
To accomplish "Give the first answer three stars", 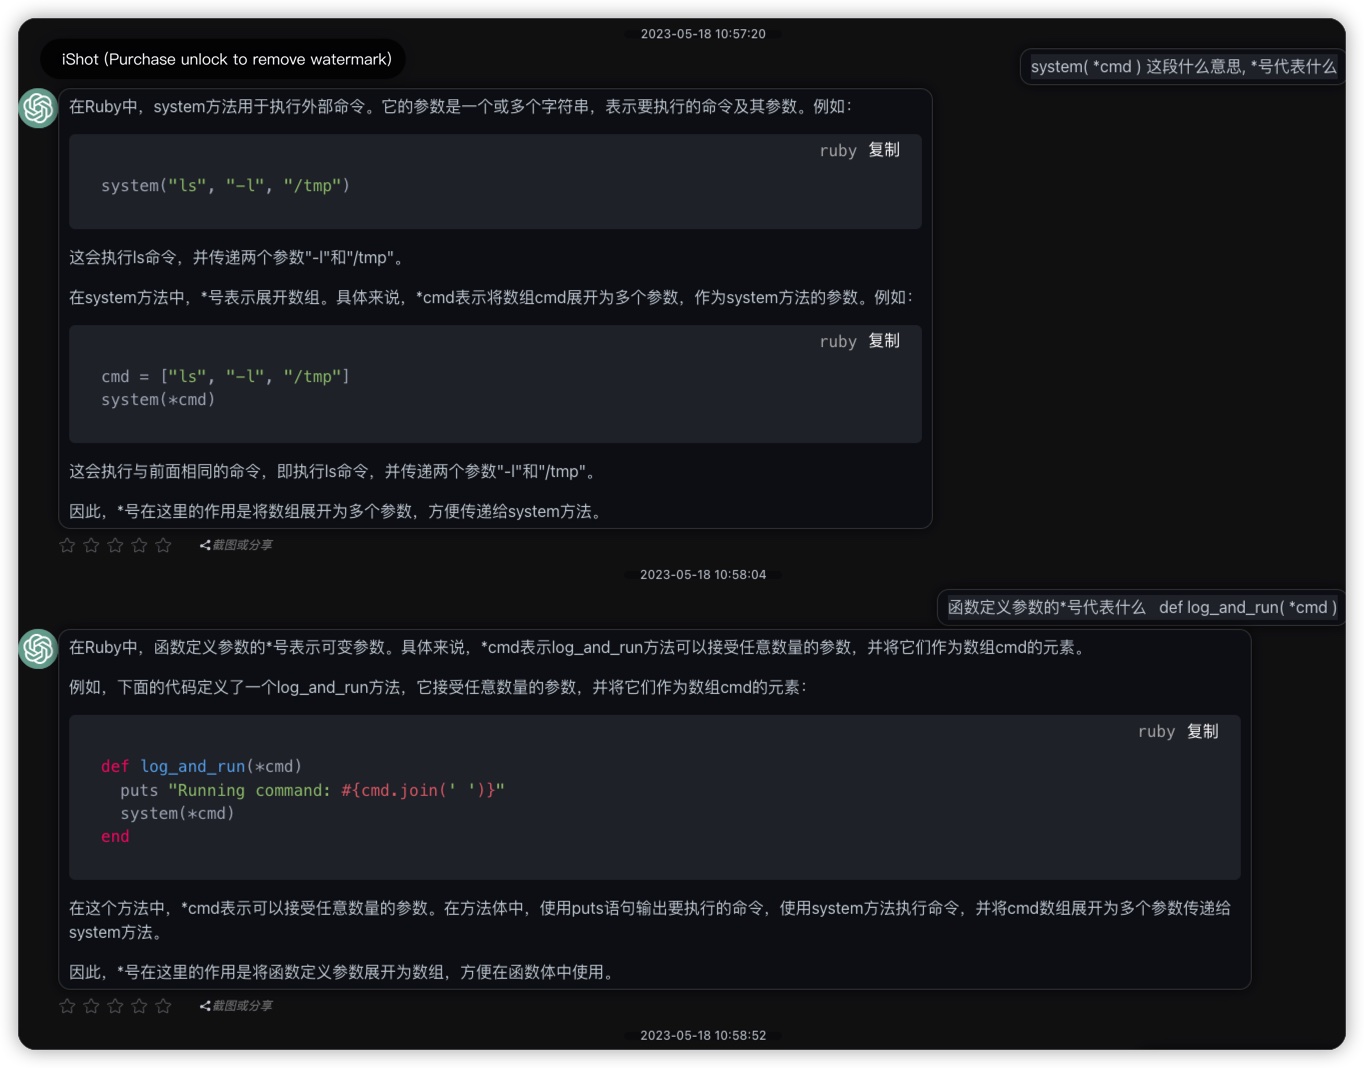I will (x=115, y=545).
